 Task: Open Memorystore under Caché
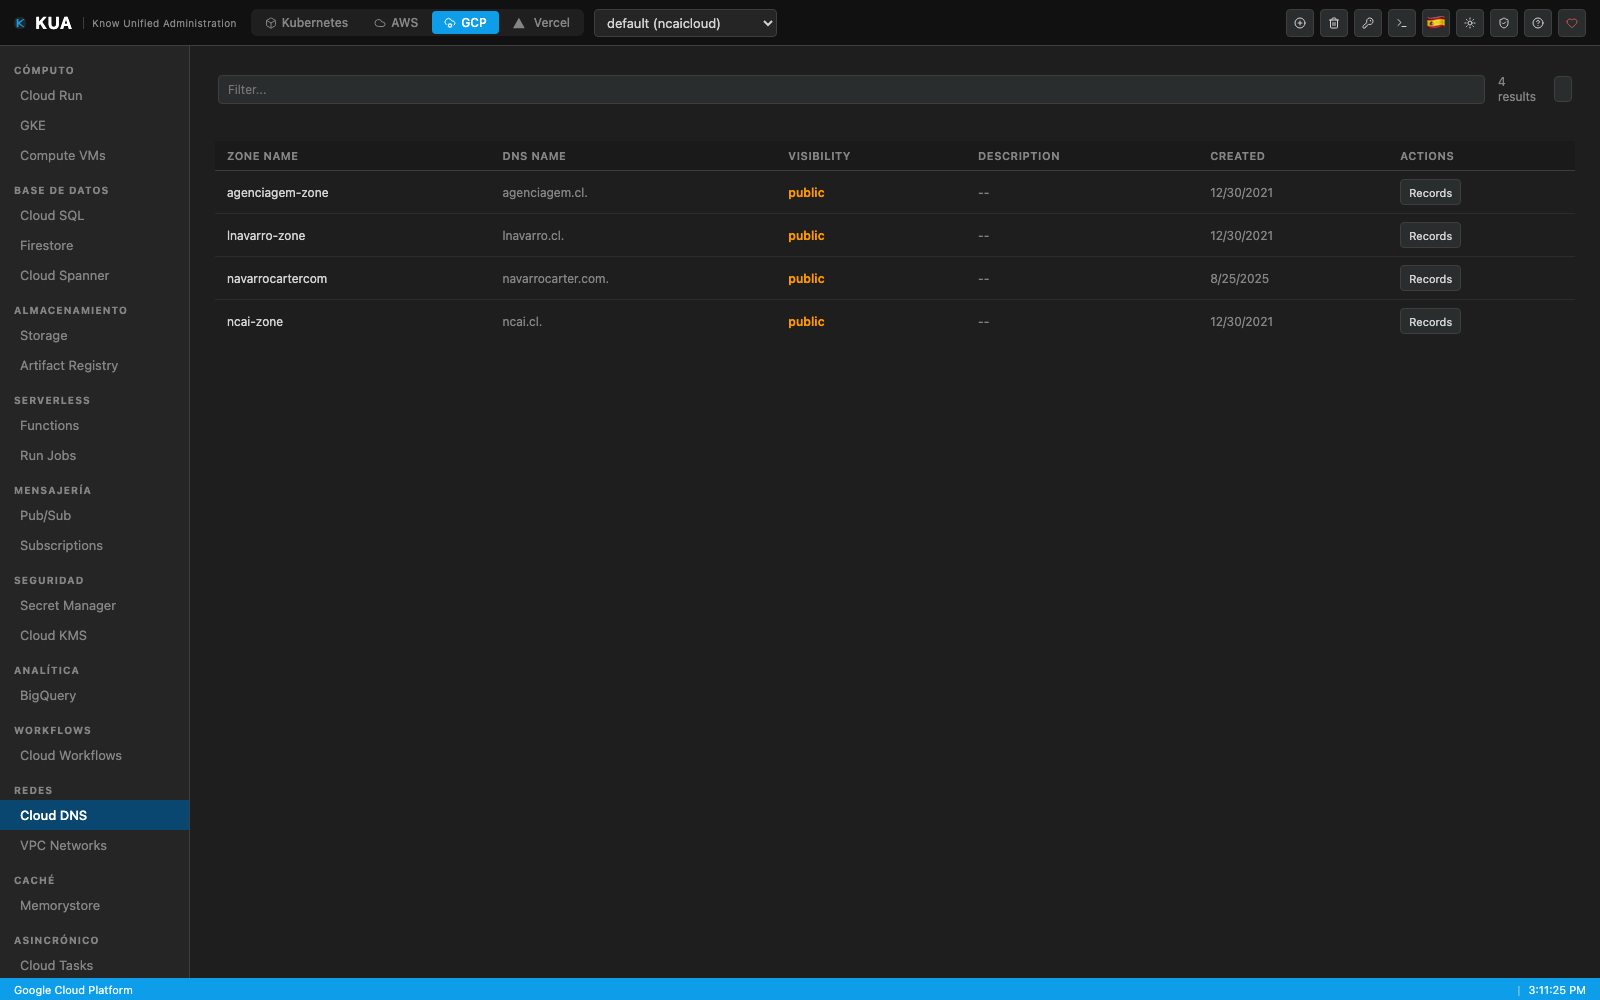click(x=95, y=905)
